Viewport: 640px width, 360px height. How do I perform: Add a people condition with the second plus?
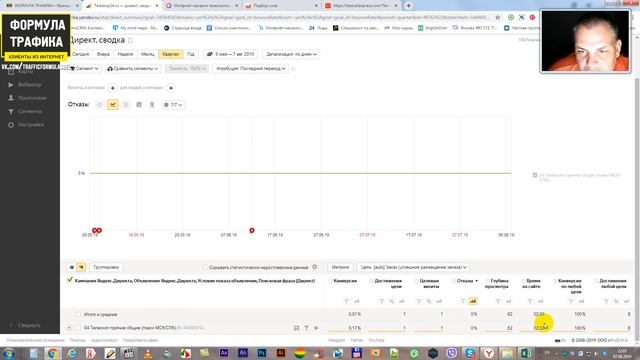(x=171, y=88)
